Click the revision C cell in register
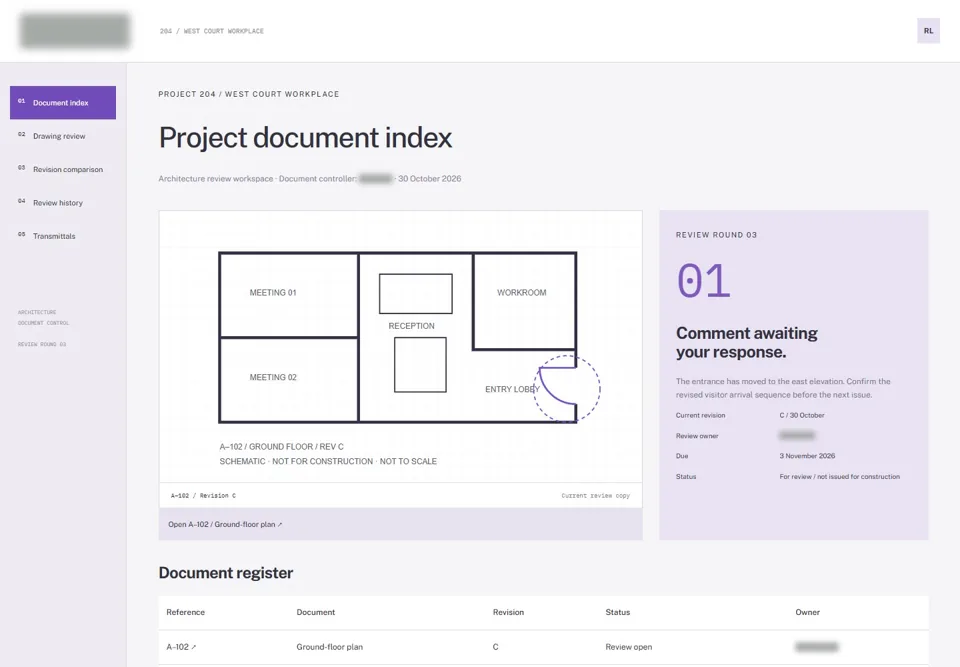This screenshot has width=960, height=667. point(495,647)
